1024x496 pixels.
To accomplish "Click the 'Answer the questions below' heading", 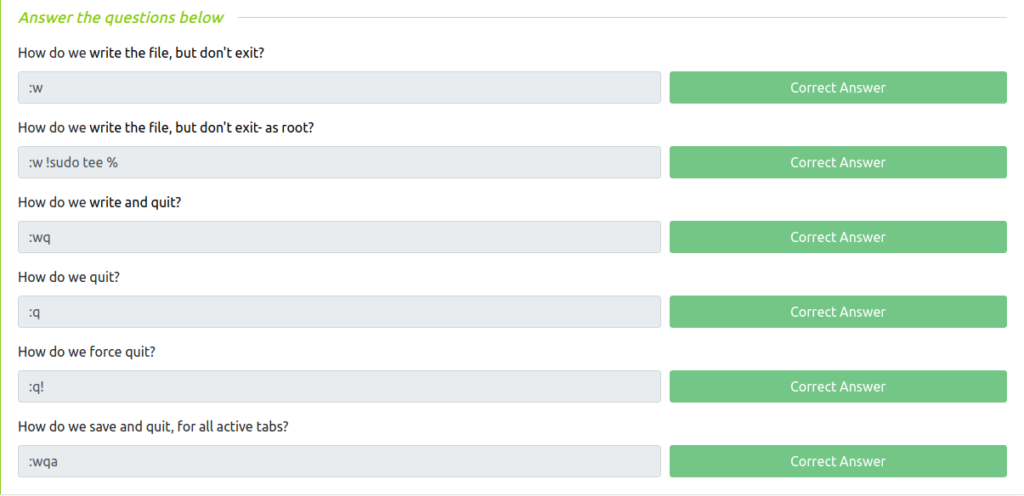I will [x=121, y=18].
